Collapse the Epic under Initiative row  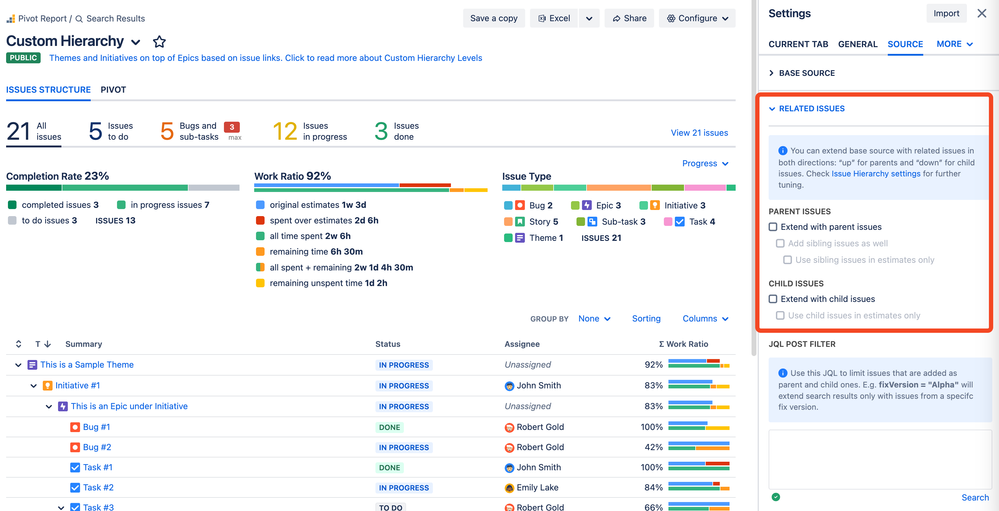[x=49, y=407]
